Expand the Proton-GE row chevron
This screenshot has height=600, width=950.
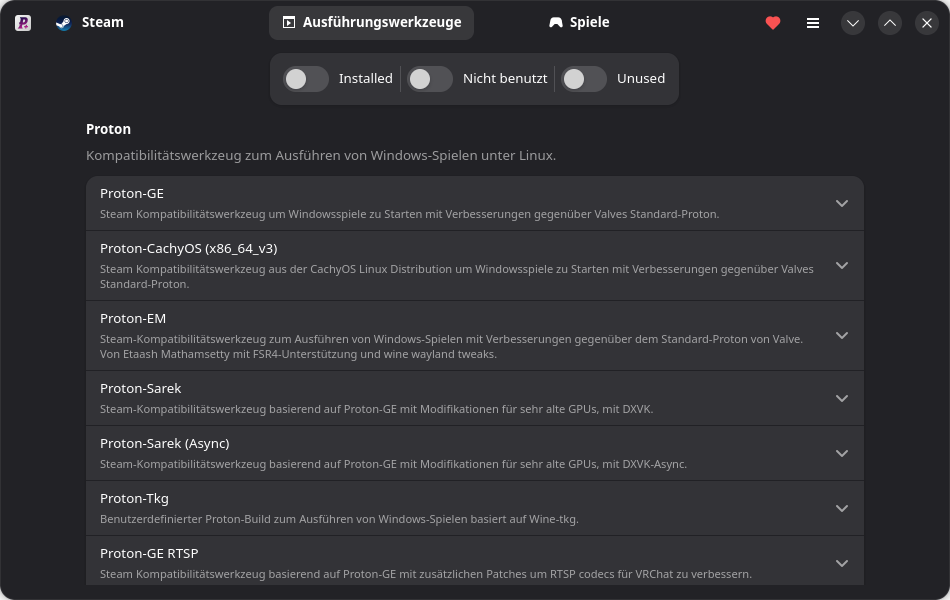coord(842,204)
